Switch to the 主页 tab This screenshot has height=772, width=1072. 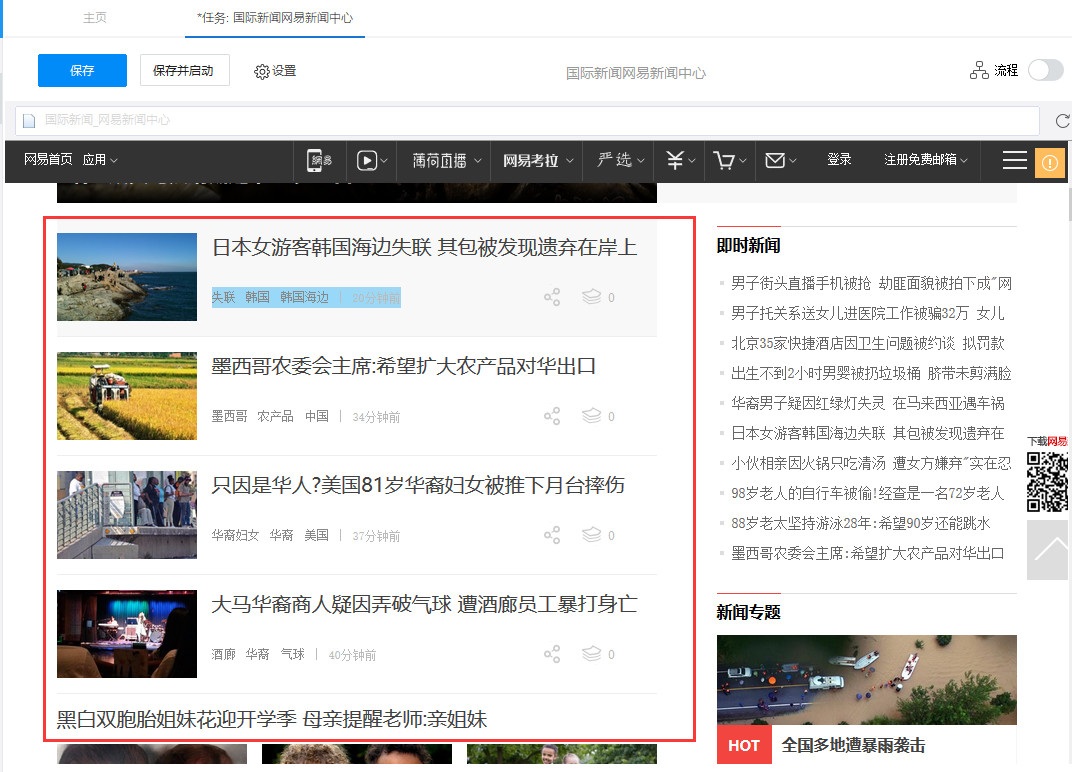click(94, 18)
